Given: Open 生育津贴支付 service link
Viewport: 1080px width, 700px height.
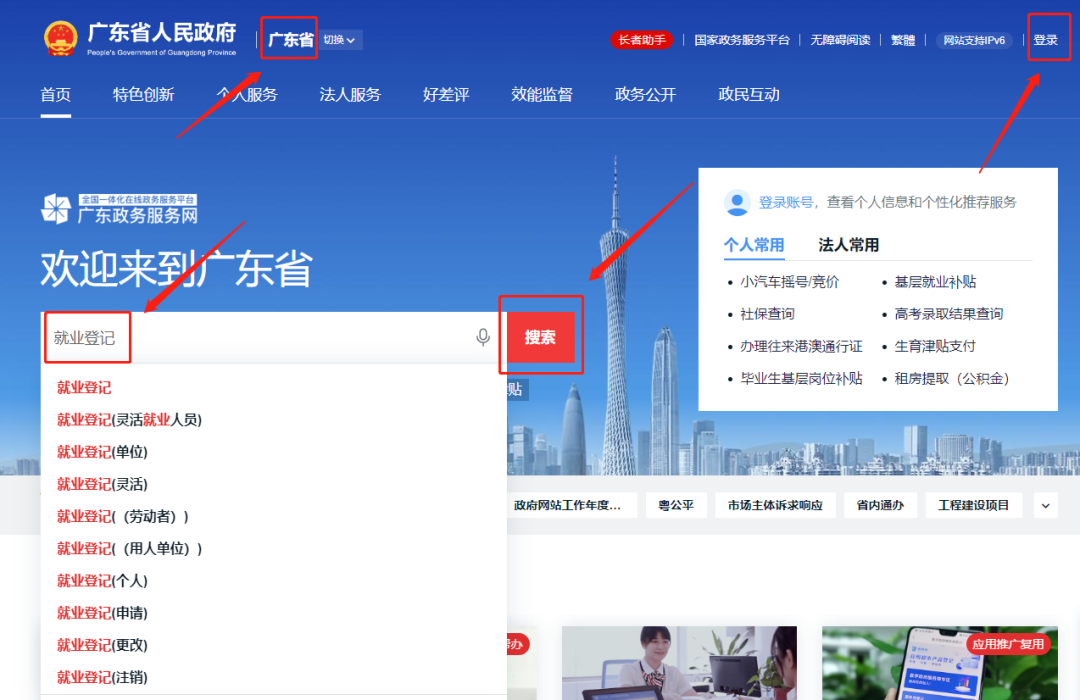Looking at the screenshot, I should [935, 347].
